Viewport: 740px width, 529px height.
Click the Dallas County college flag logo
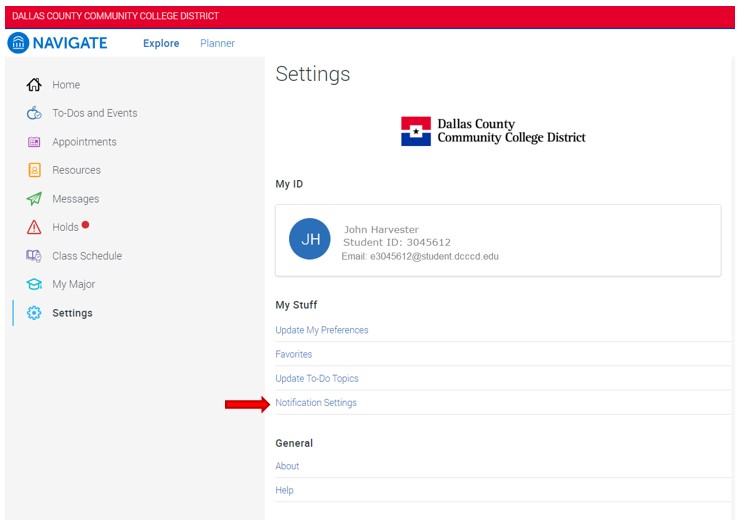[x=416, y=131]
